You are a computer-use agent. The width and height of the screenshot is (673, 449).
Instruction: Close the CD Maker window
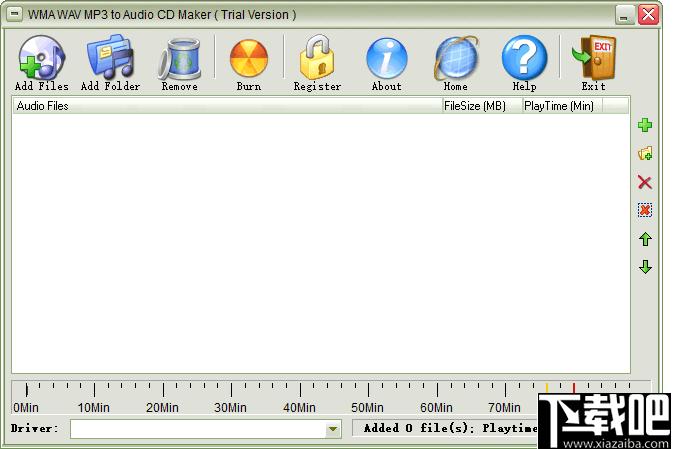pyautogui.click(x=648, y=15)
